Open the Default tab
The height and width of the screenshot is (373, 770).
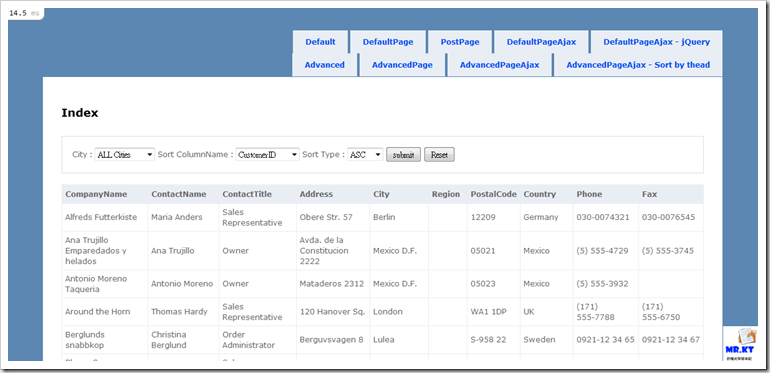[x=320, y=42]
